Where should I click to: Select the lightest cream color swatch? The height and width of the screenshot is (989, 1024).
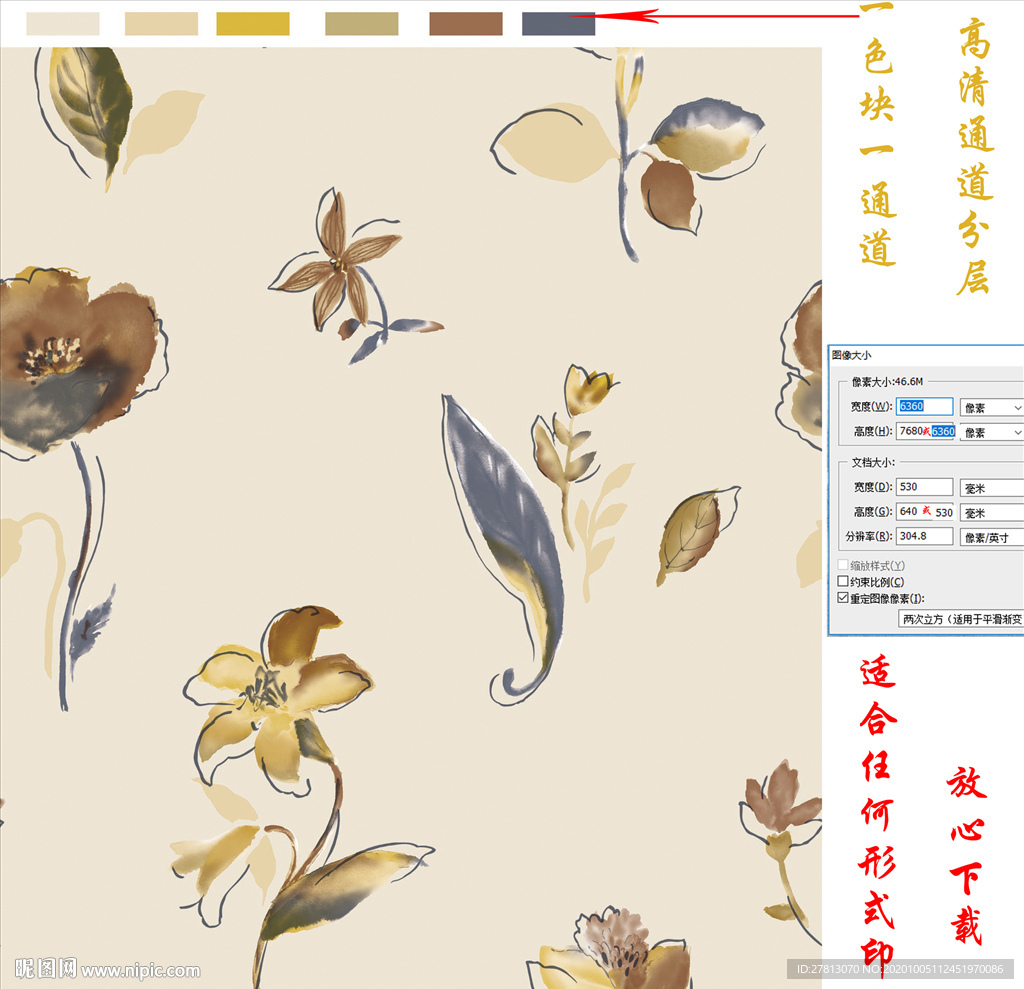pos(63,24)
